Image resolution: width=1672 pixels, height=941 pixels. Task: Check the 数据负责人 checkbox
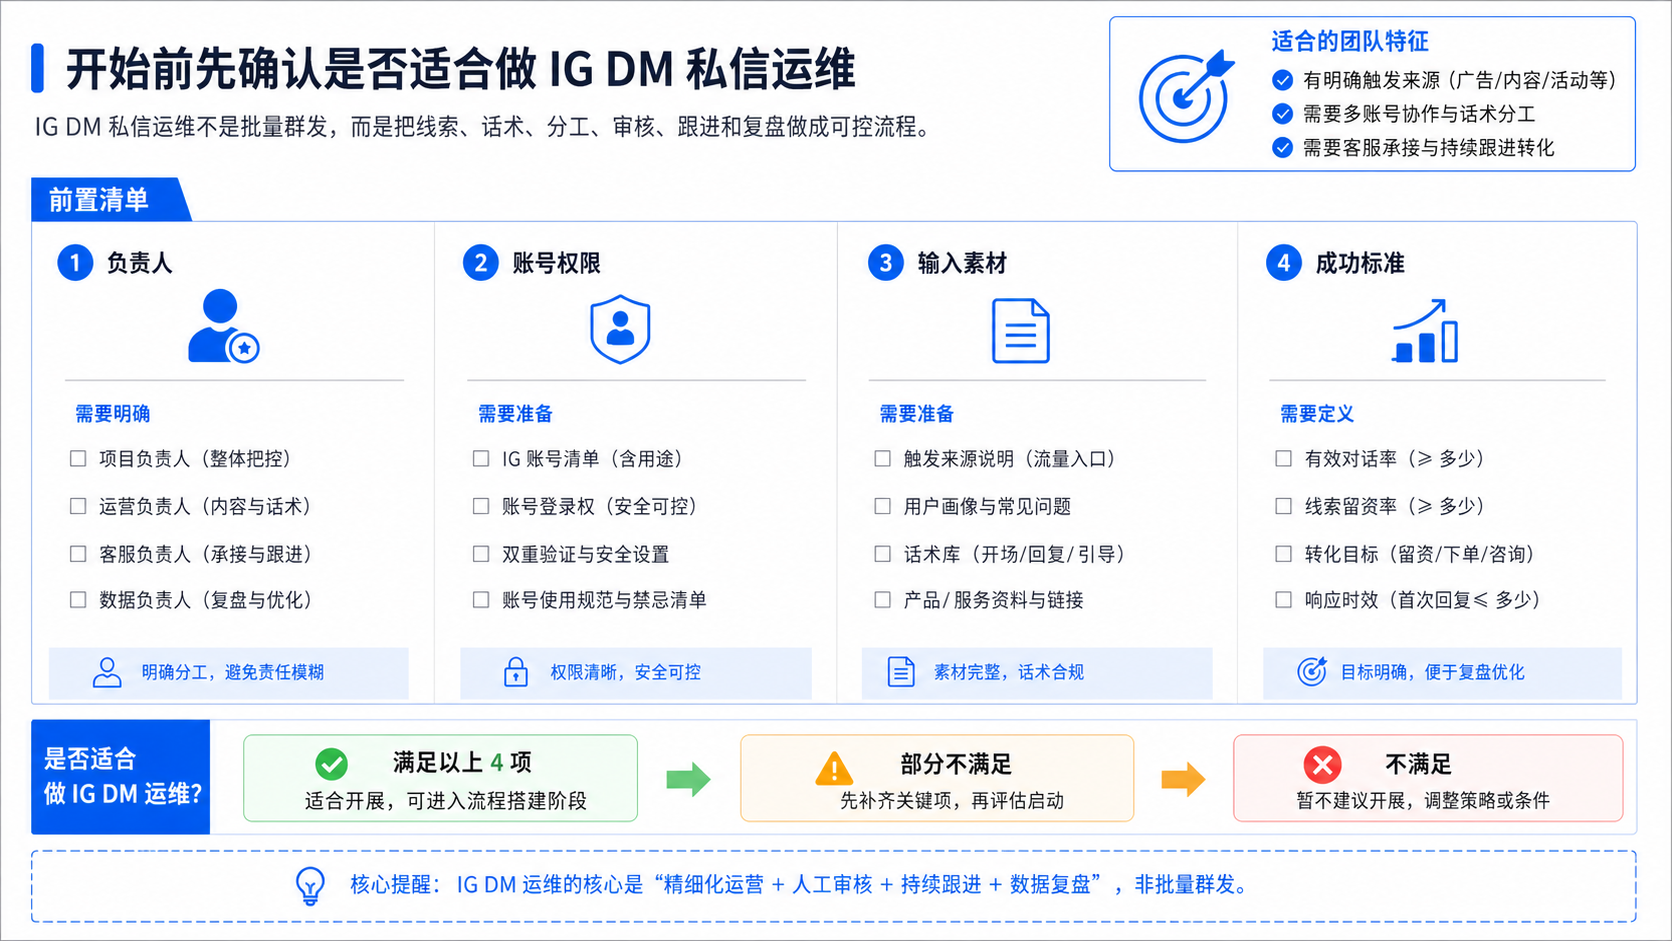tap(78, 600)
